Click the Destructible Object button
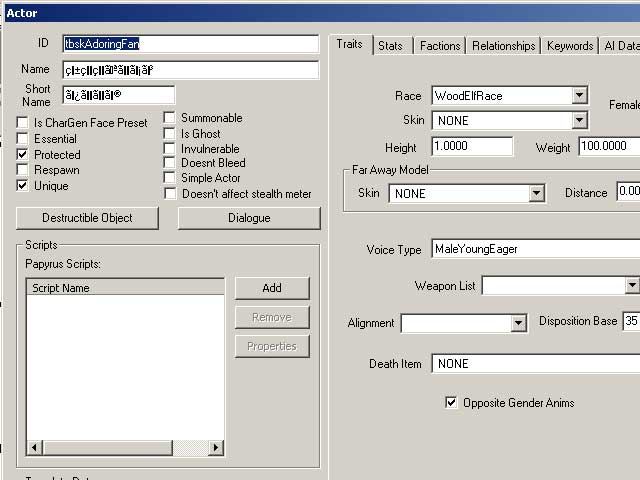Viewport: 640px width, 480px height. [x=87, y=218]
